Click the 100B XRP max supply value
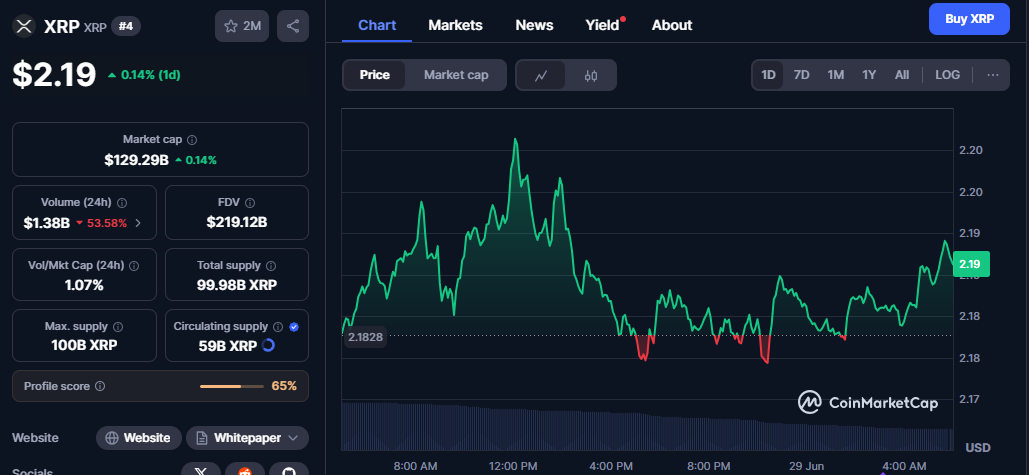This screenshot has width=1029, height=475. 84,344
